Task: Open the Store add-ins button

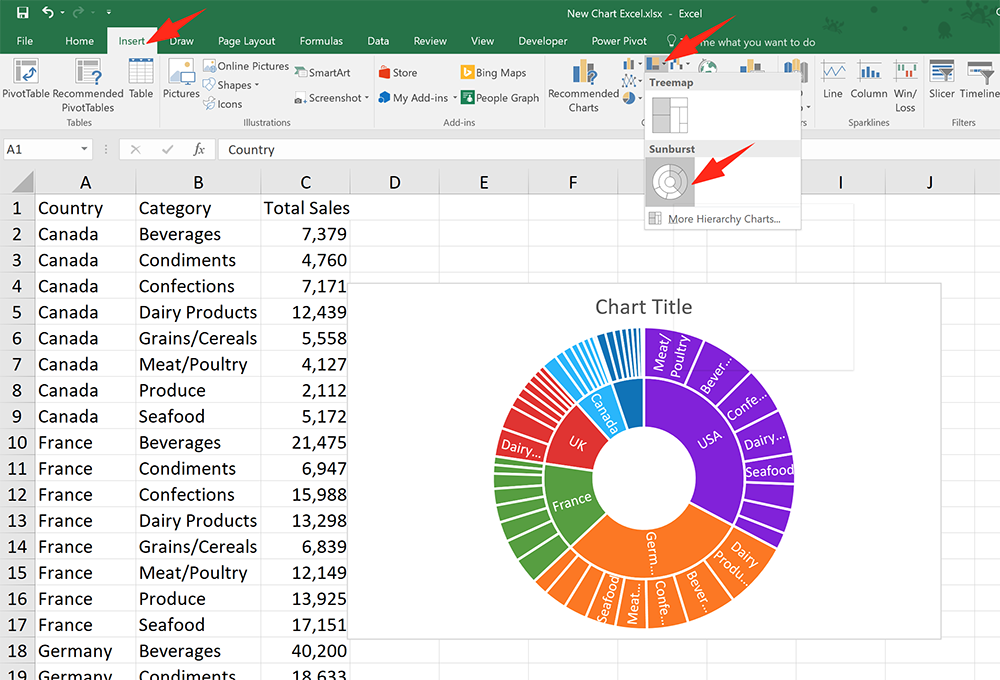Action: [x=404, y=72]
